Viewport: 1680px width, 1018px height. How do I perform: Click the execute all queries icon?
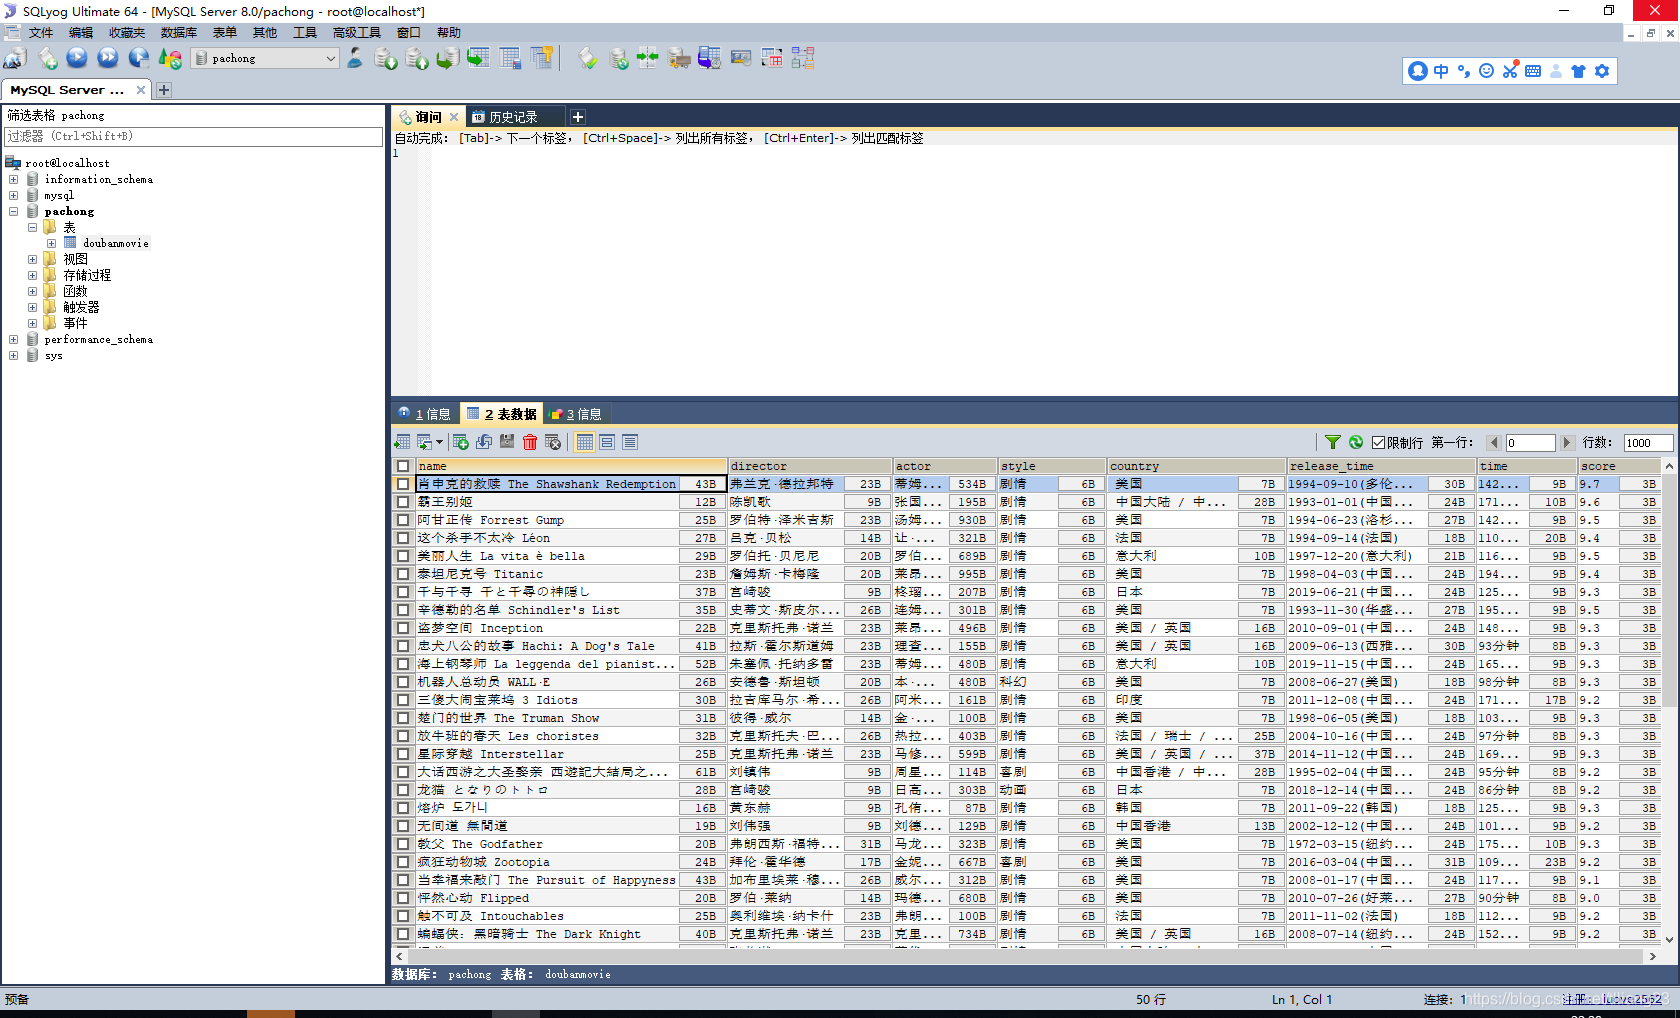pos(108,59)
